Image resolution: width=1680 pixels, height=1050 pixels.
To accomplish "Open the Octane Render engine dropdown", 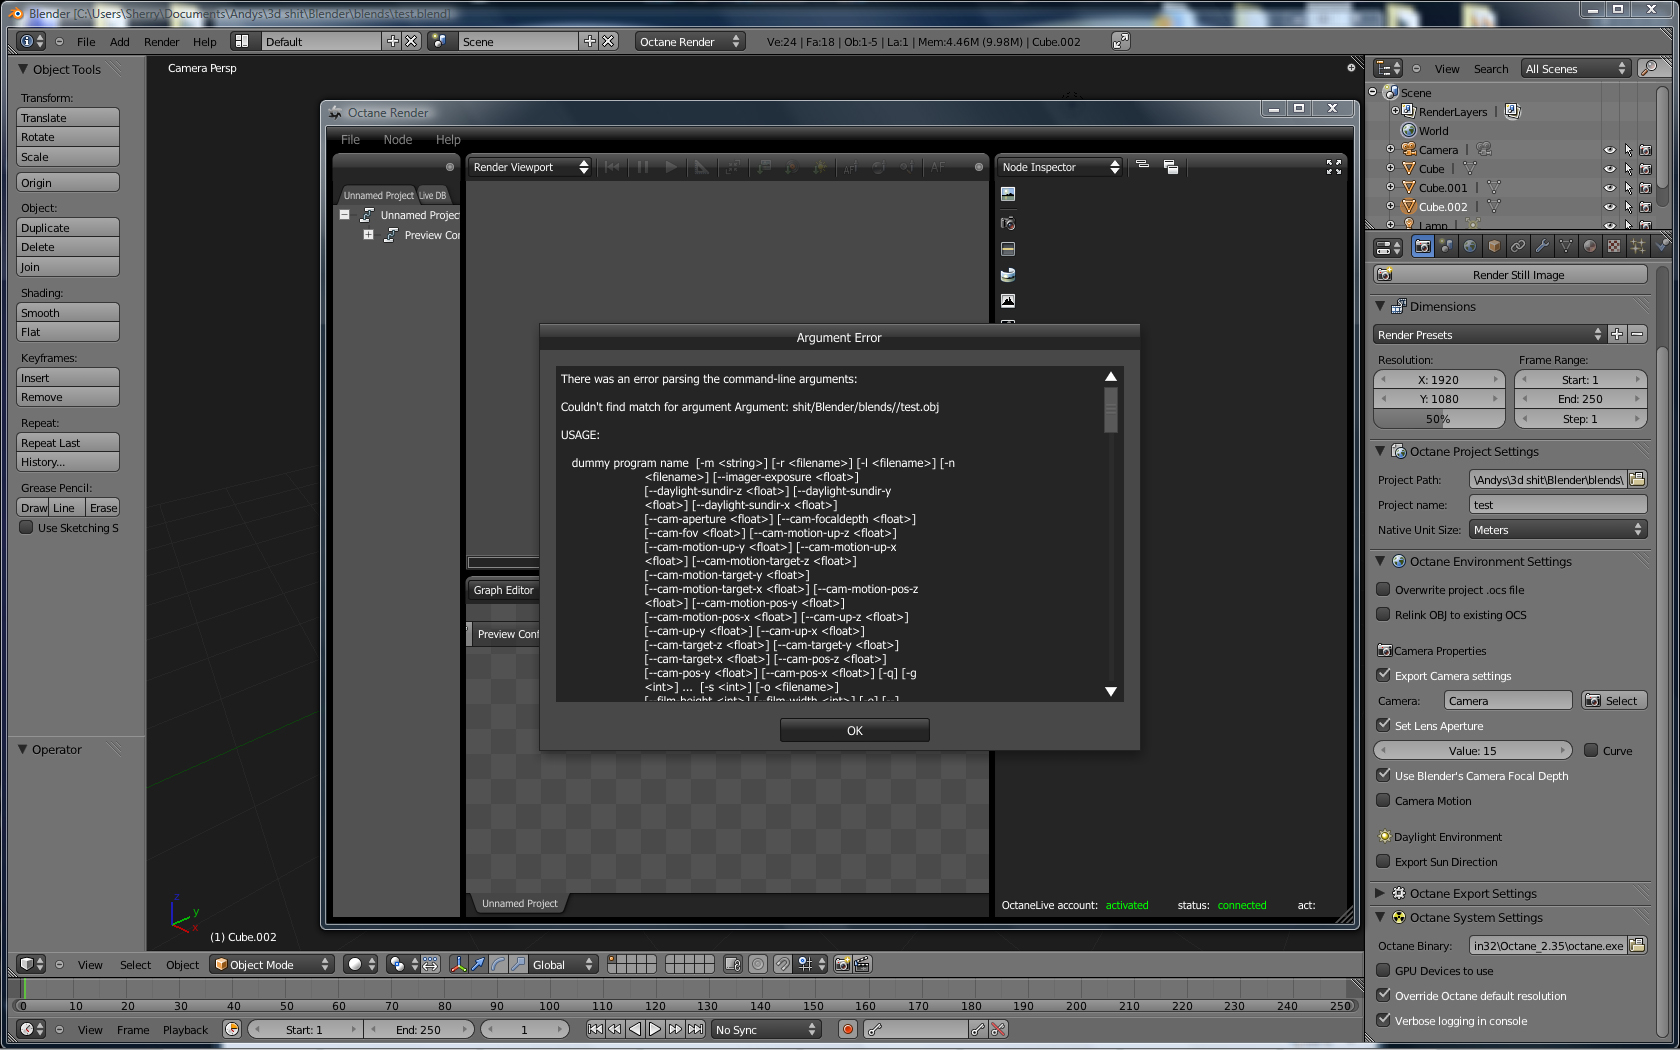I will tap(690, 41).
